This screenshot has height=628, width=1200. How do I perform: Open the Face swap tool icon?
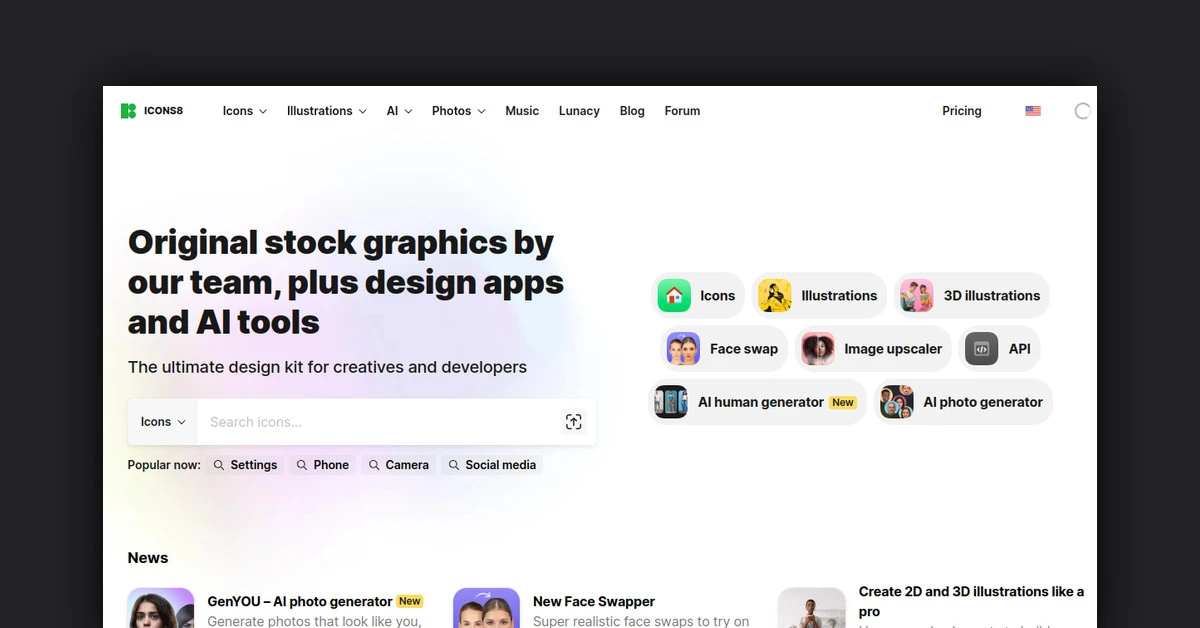click(683, 349)
